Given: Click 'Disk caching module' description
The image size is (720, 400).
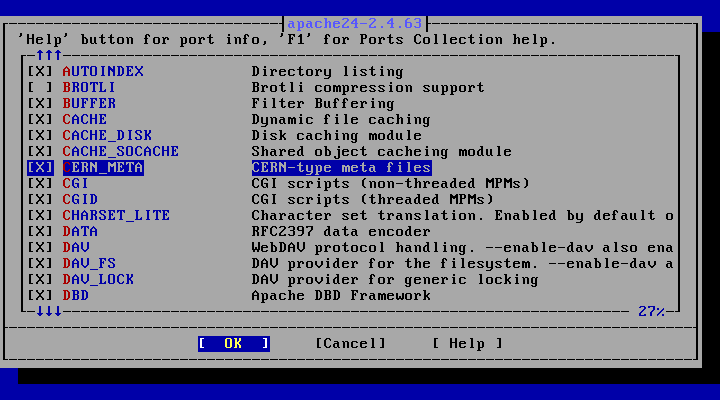Looking at the screenshot, I should (337, 136).
